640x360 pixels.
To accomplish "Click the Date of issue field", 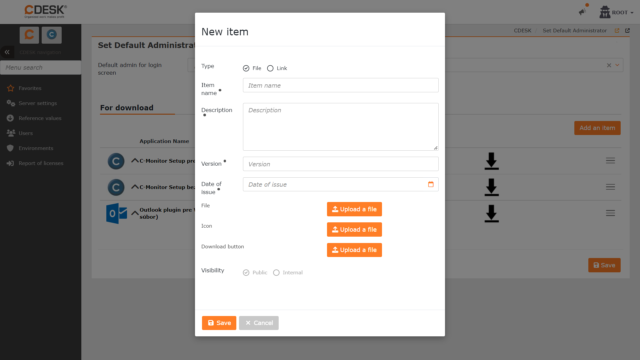I will tap(340, 184).
